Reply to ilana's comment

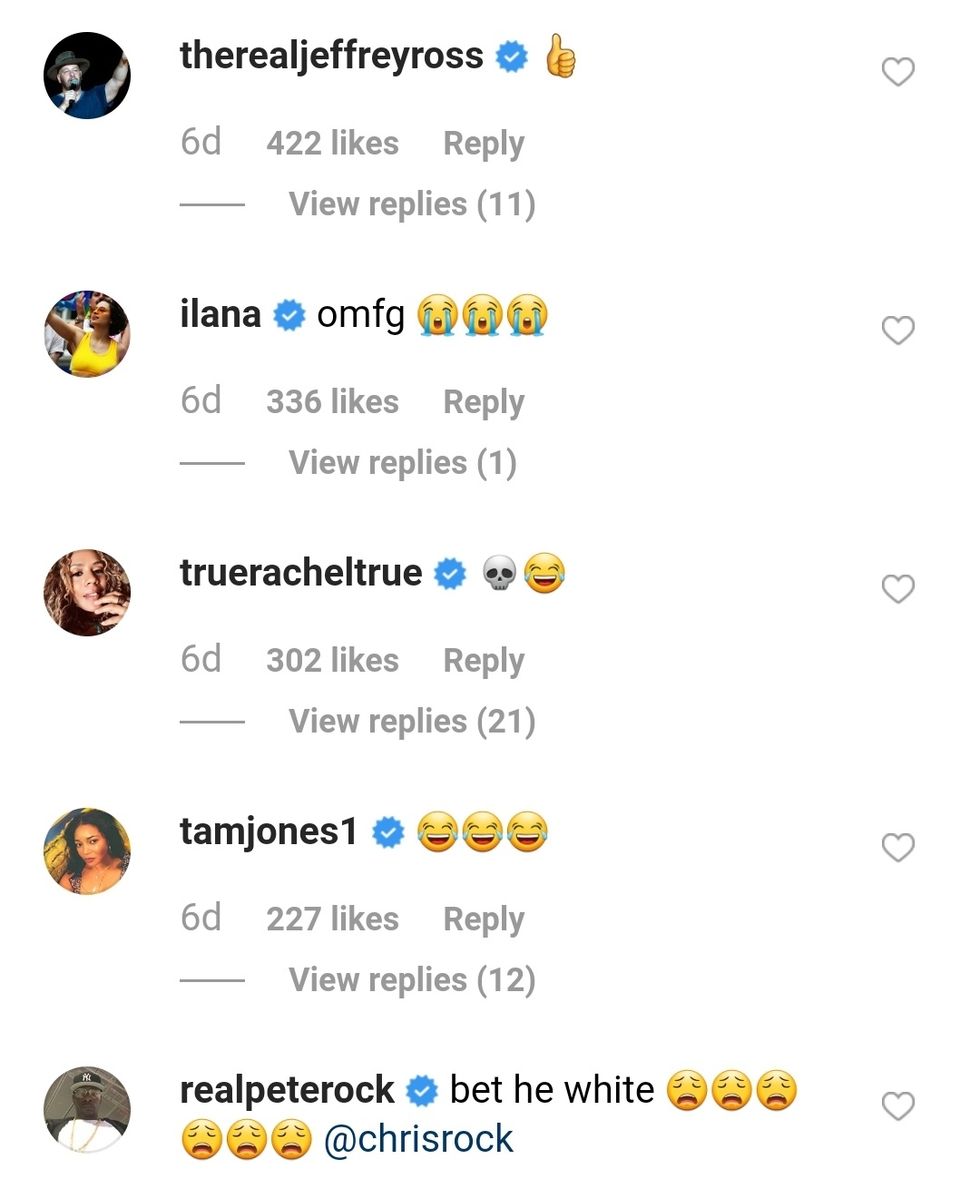coord(483,402)
